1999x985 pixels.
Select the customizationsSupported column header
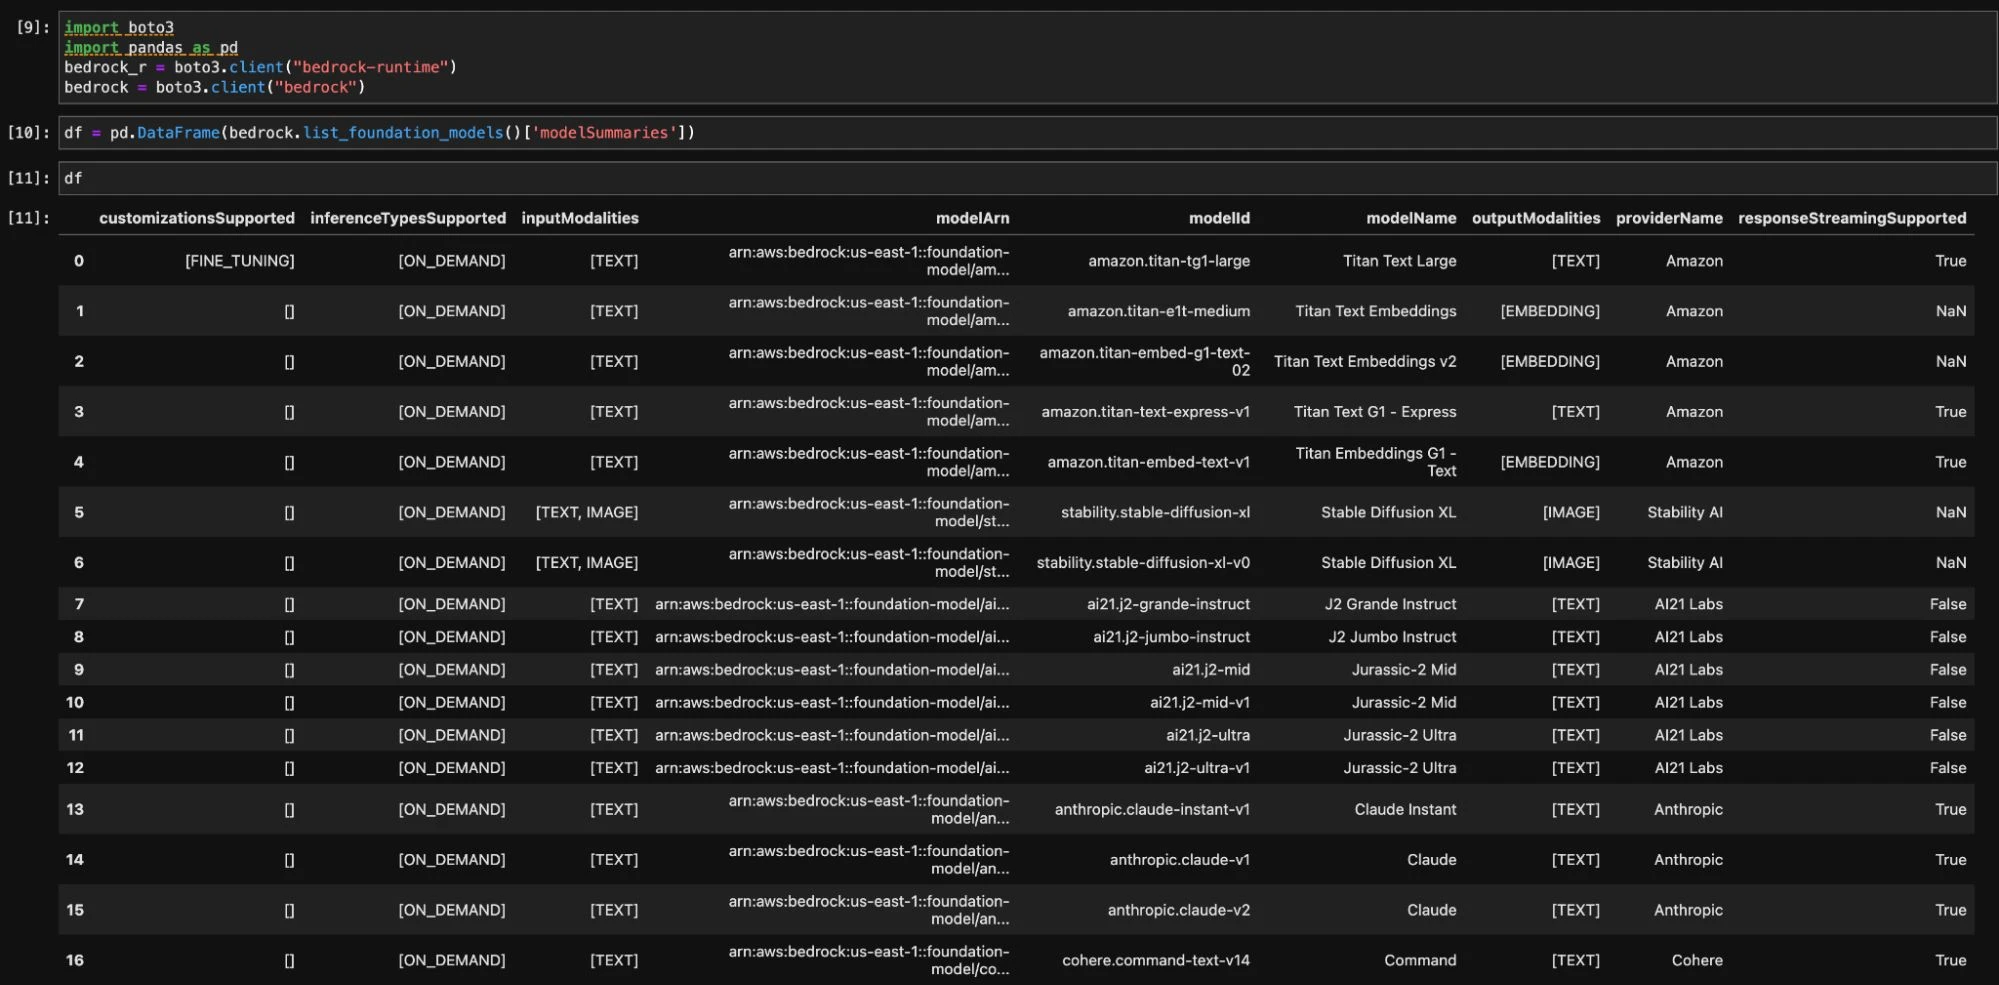click(x=196, y=218)
